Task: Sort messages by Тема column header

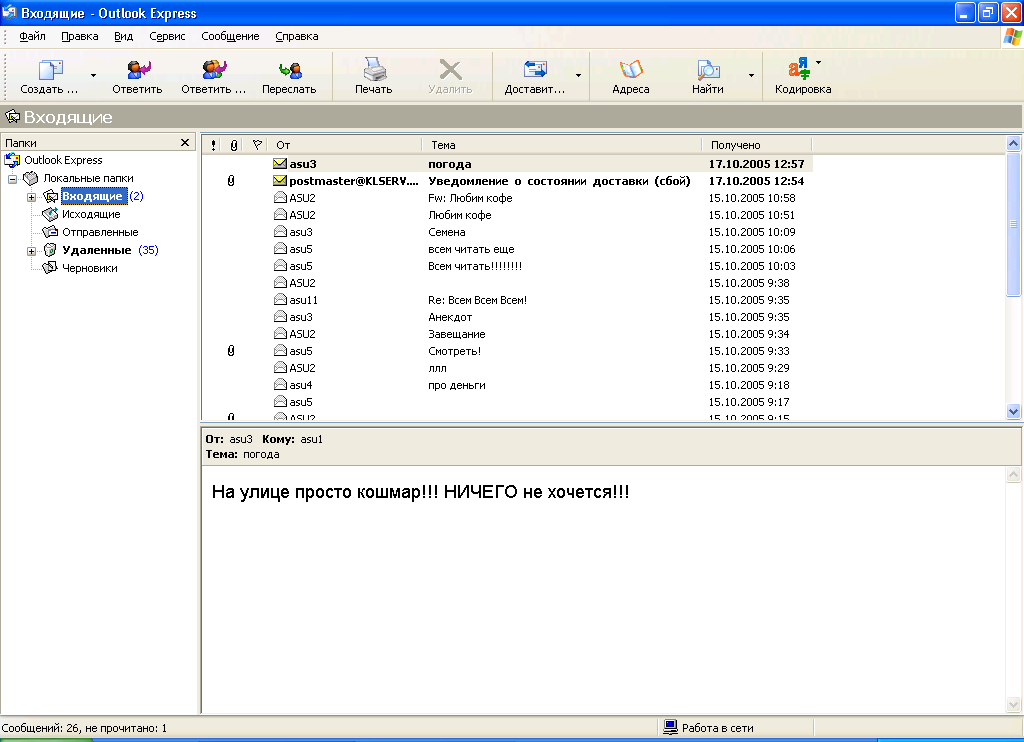Action: [562, 145]
